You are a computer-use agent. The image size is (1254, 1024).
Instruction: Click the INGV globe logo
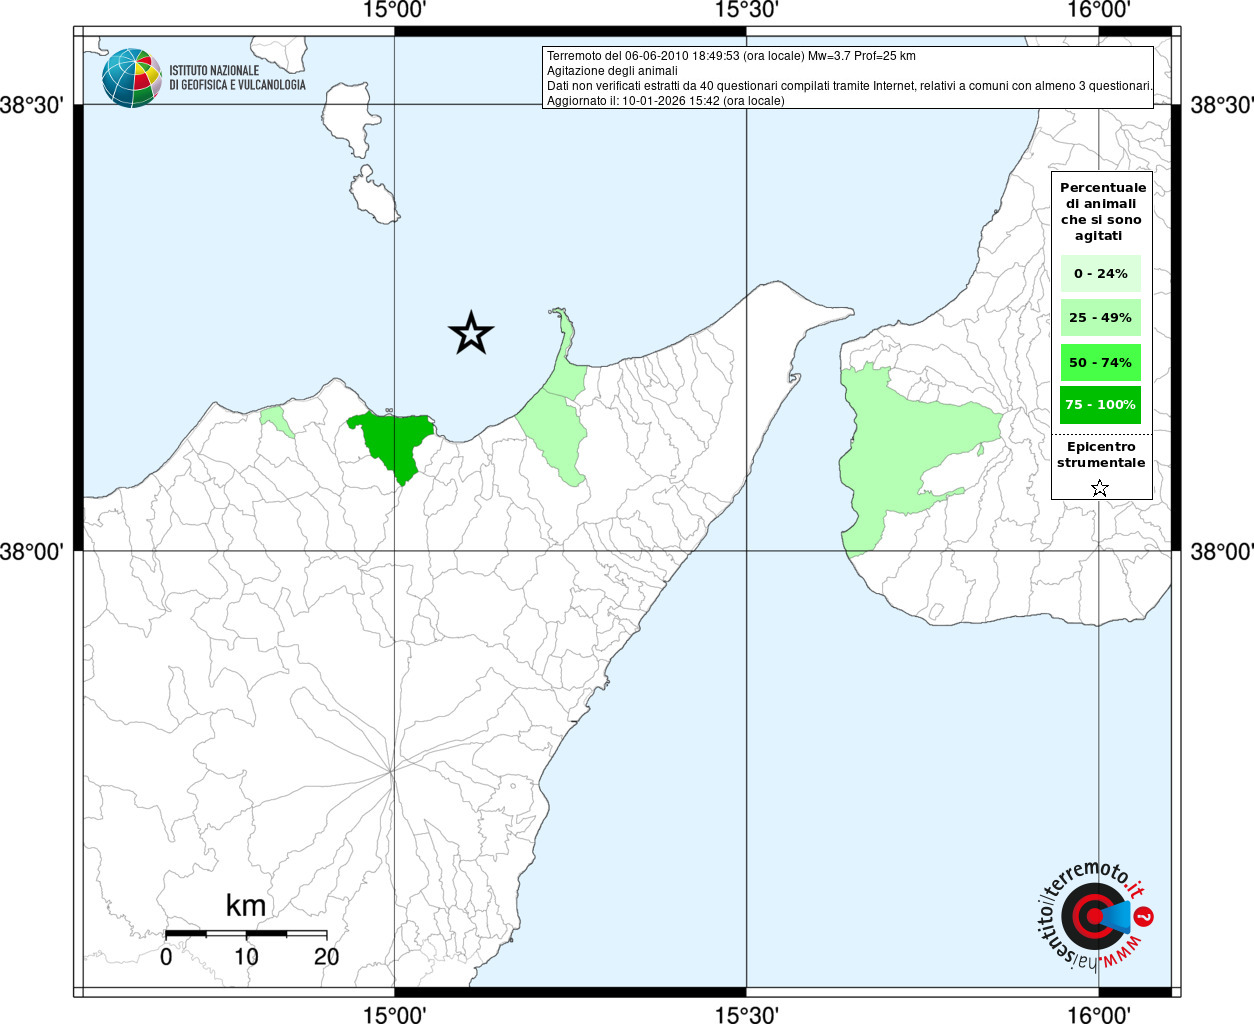(x=131, y=78)
